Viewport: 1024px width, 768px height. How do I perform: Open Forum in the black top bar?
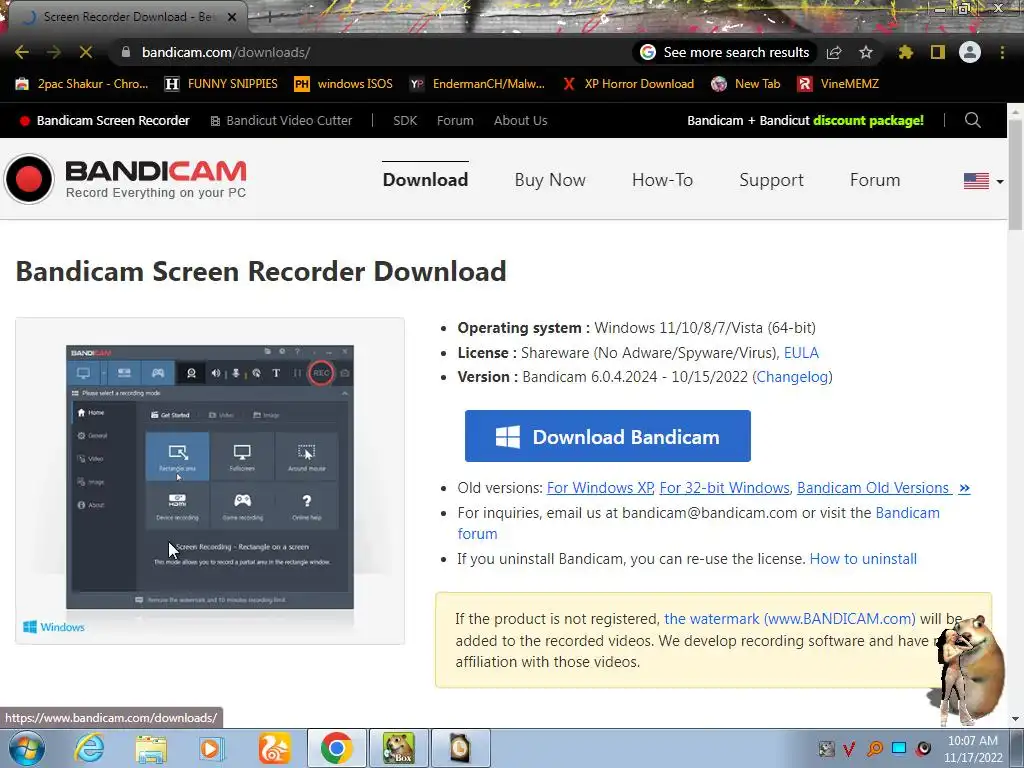(455, 120)
